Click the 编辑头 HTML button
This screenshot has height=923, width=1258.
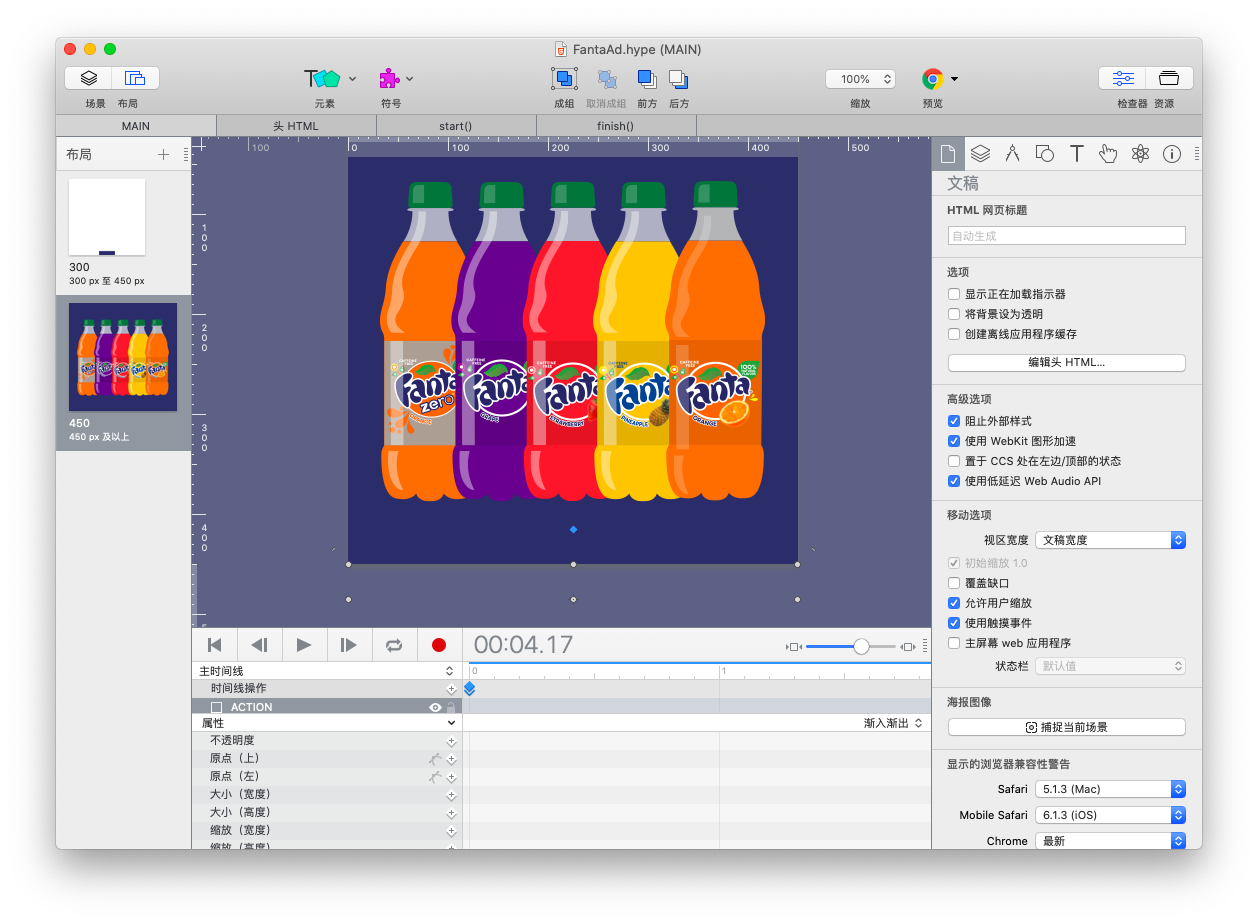[x=1066, y=362]
